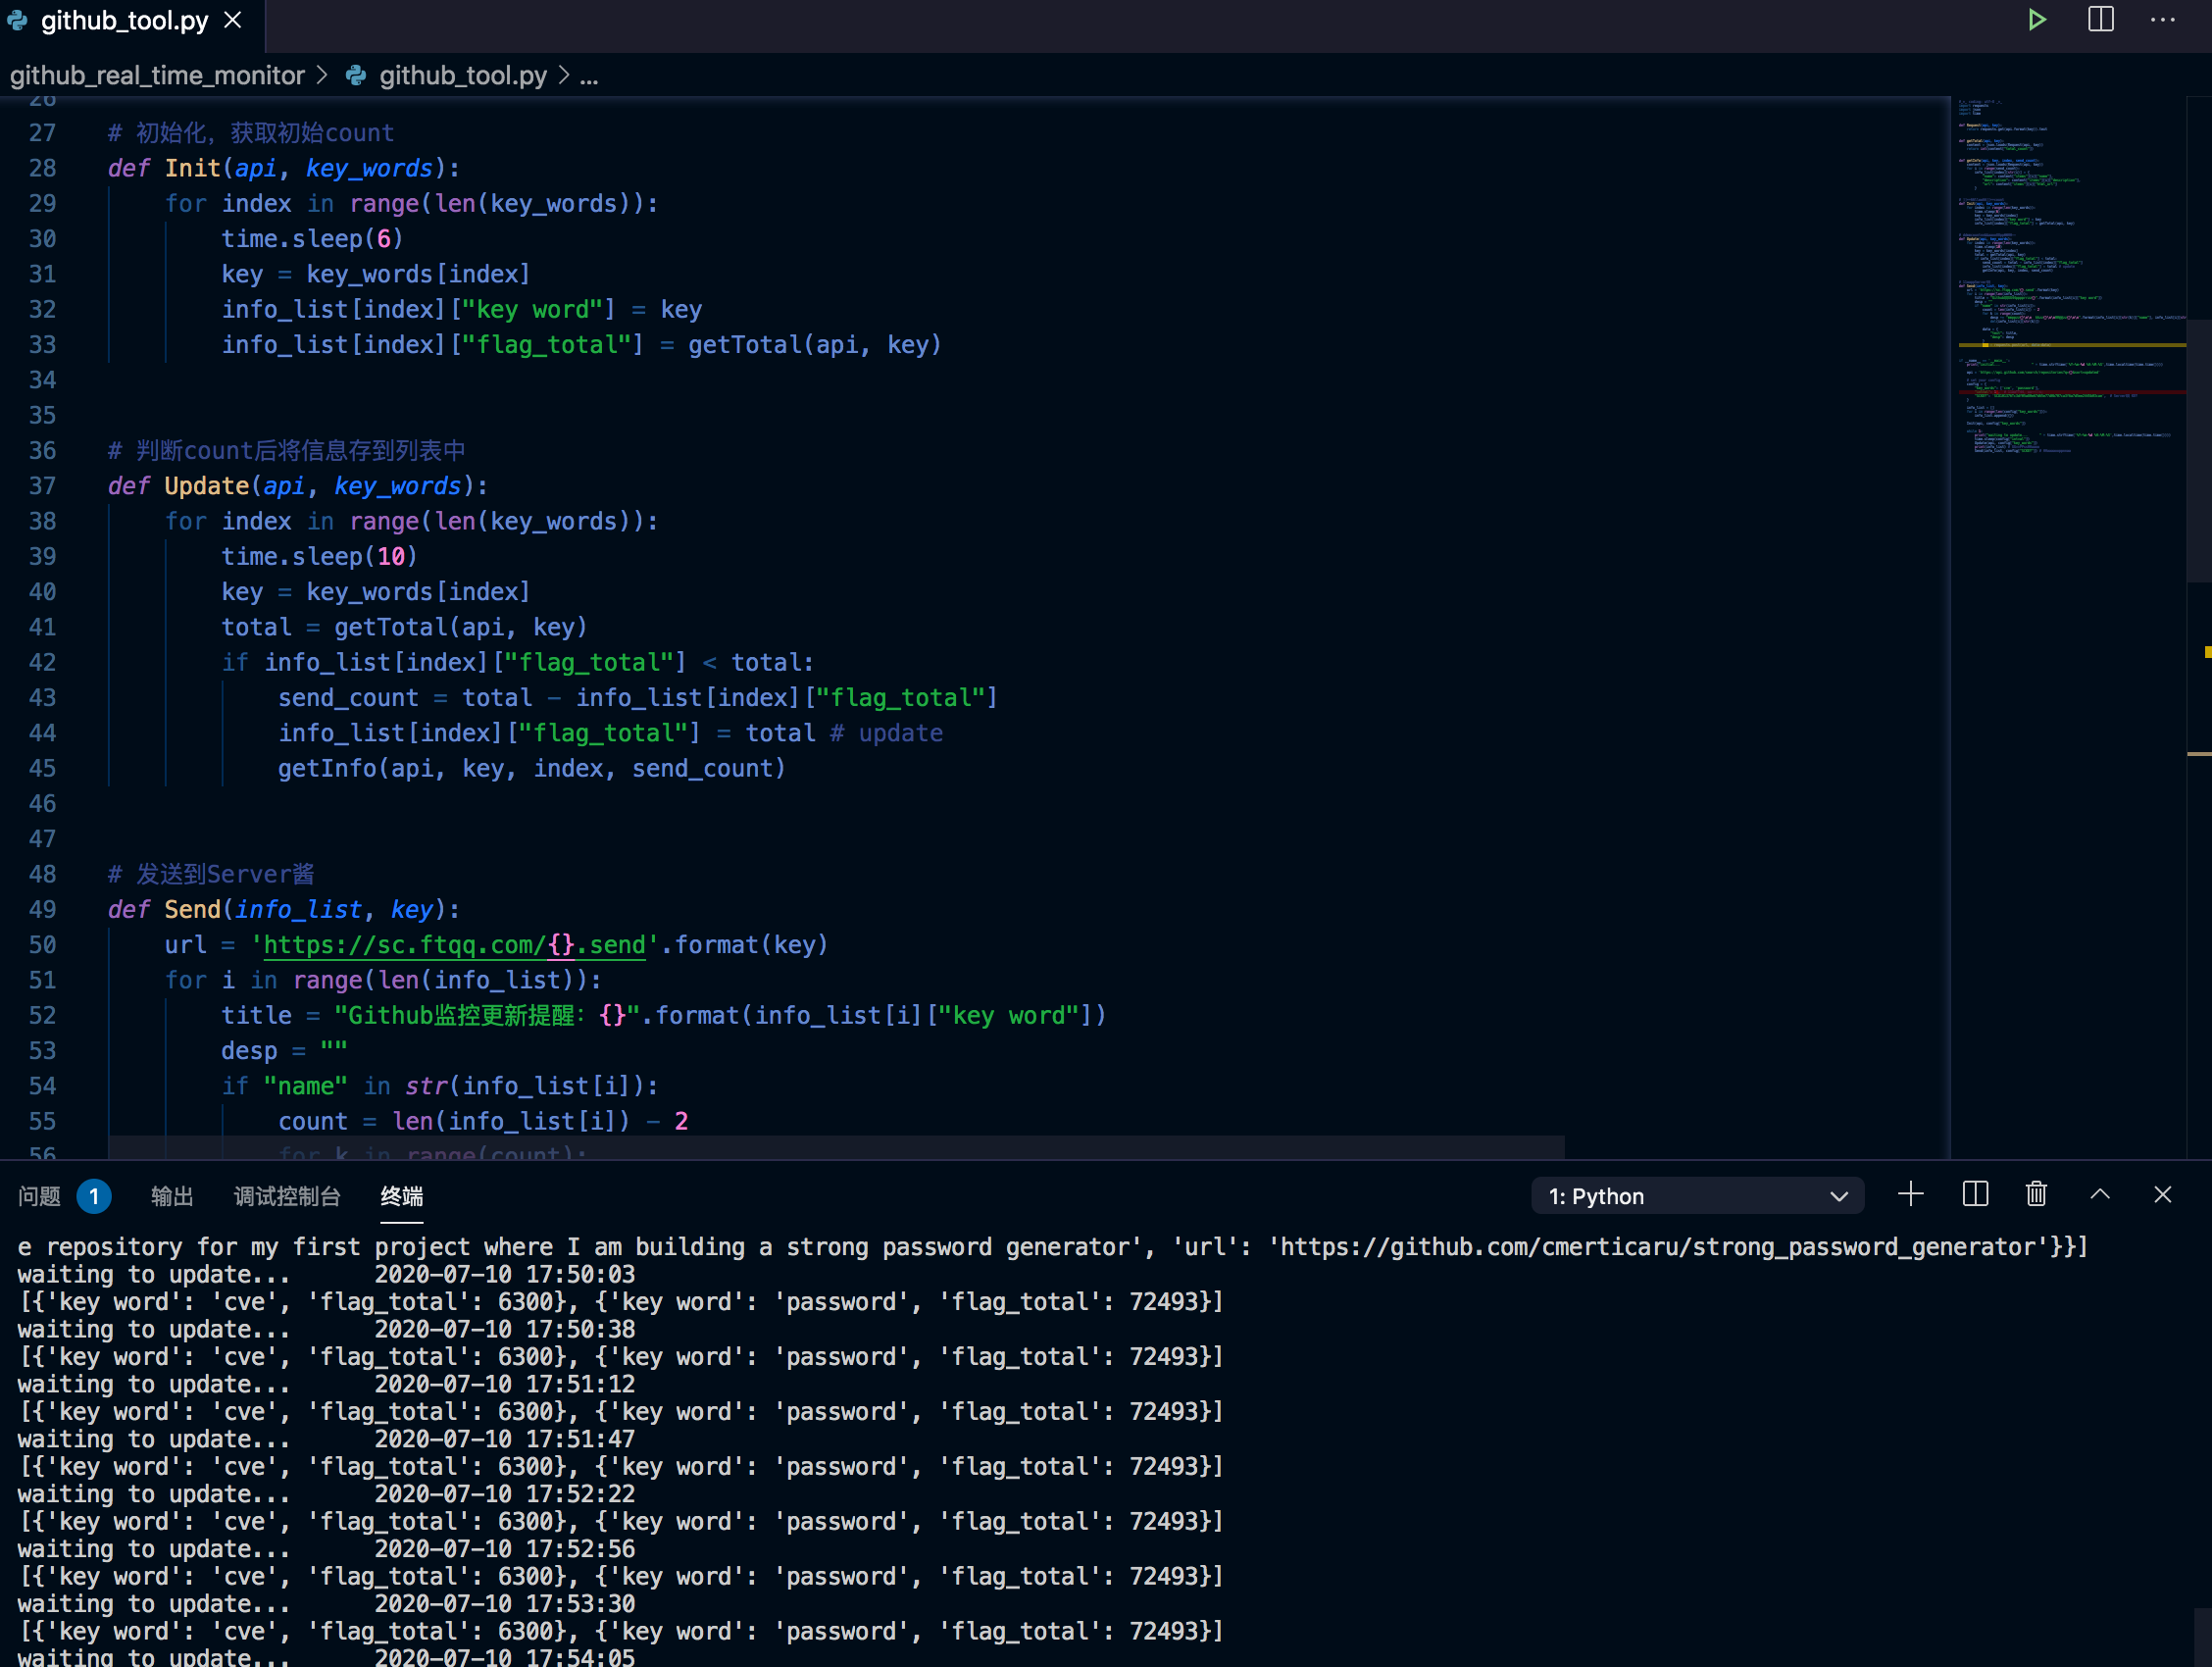Open the 1: Python terminal selector dropdown

[1697, 1196]
